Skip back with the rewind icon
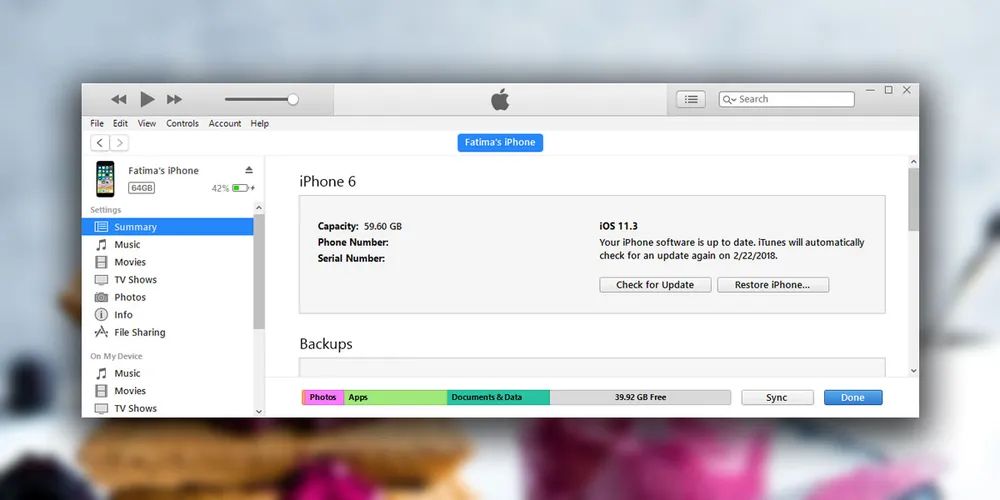The image size is (1000, 500). pos(119,99)
